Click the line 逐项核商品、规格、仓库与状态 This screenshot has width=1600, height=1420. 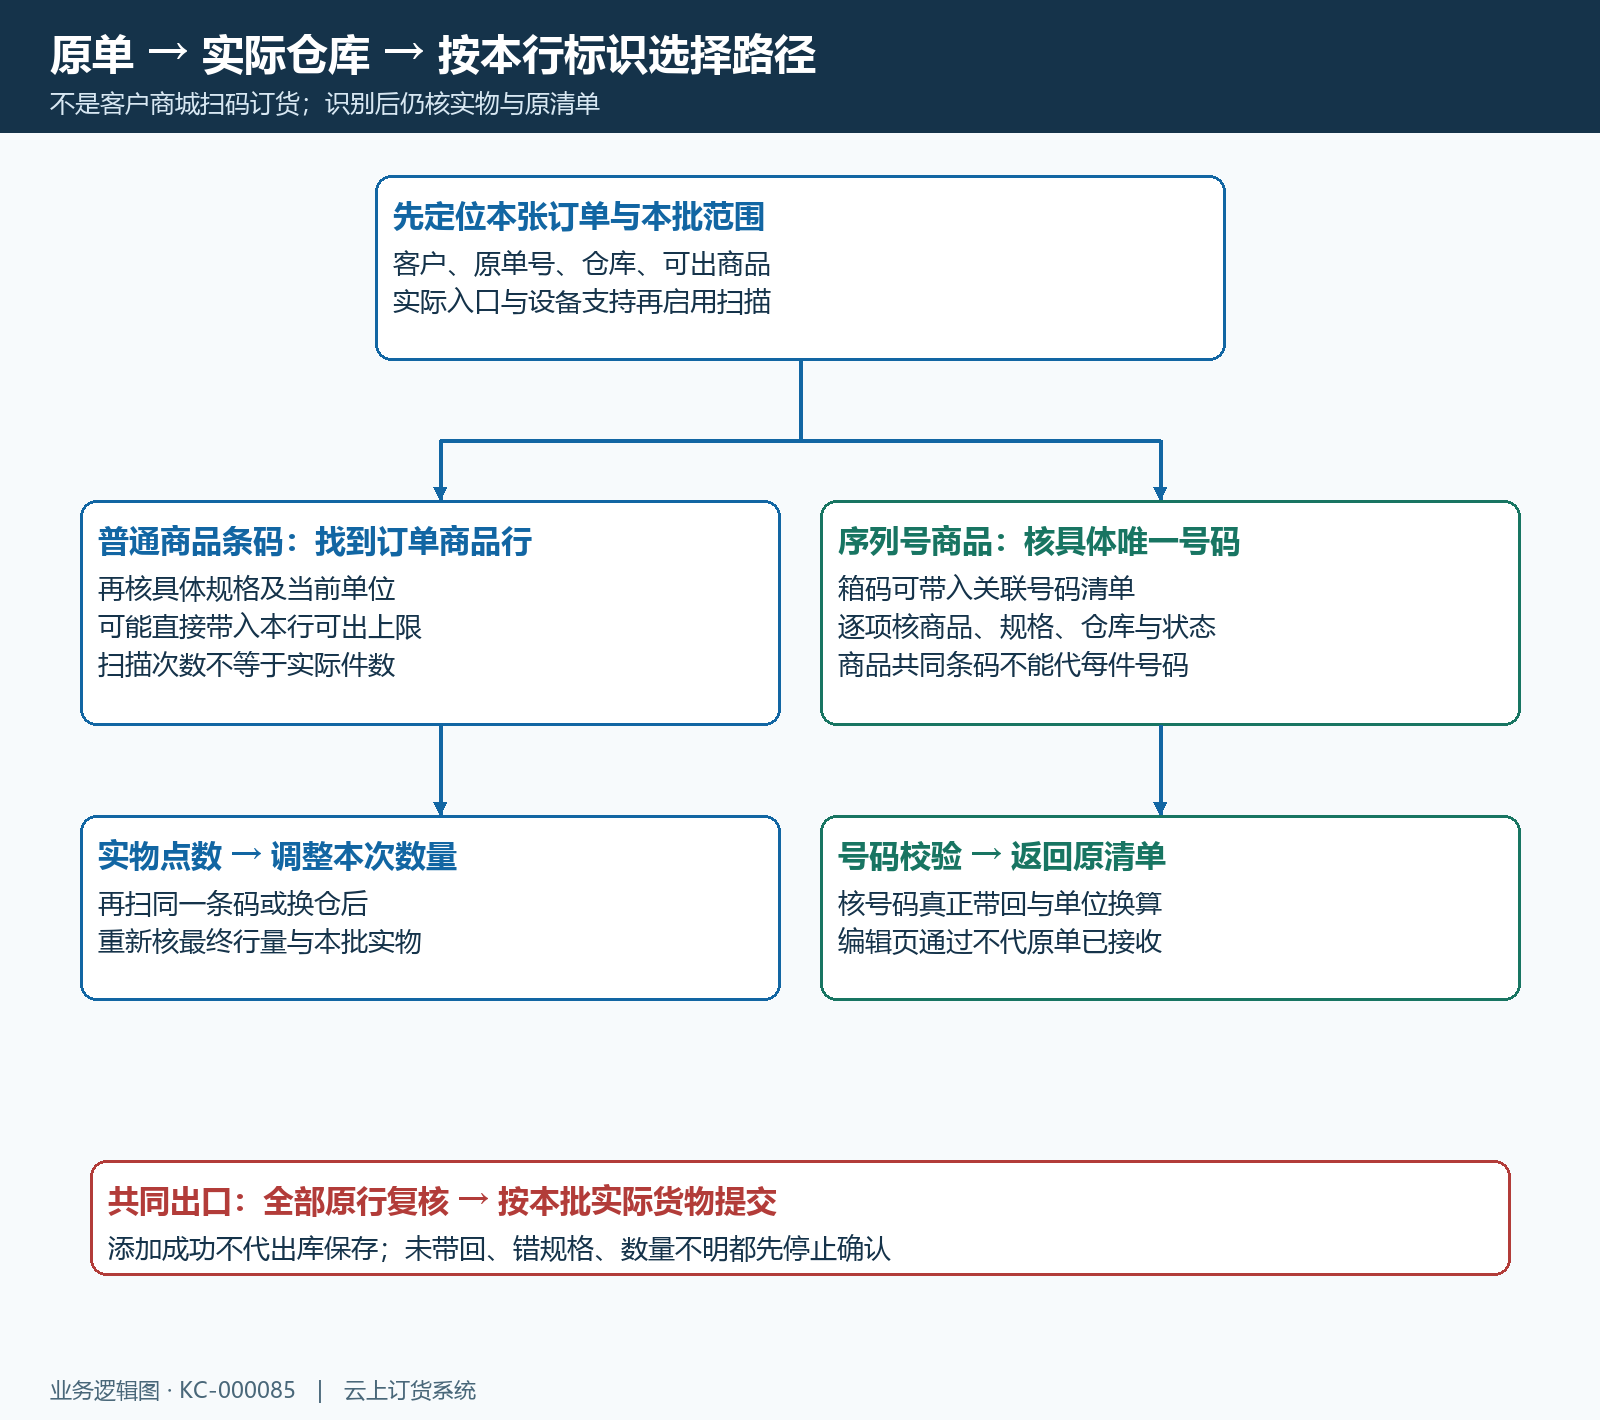(x=1027, y=627)
